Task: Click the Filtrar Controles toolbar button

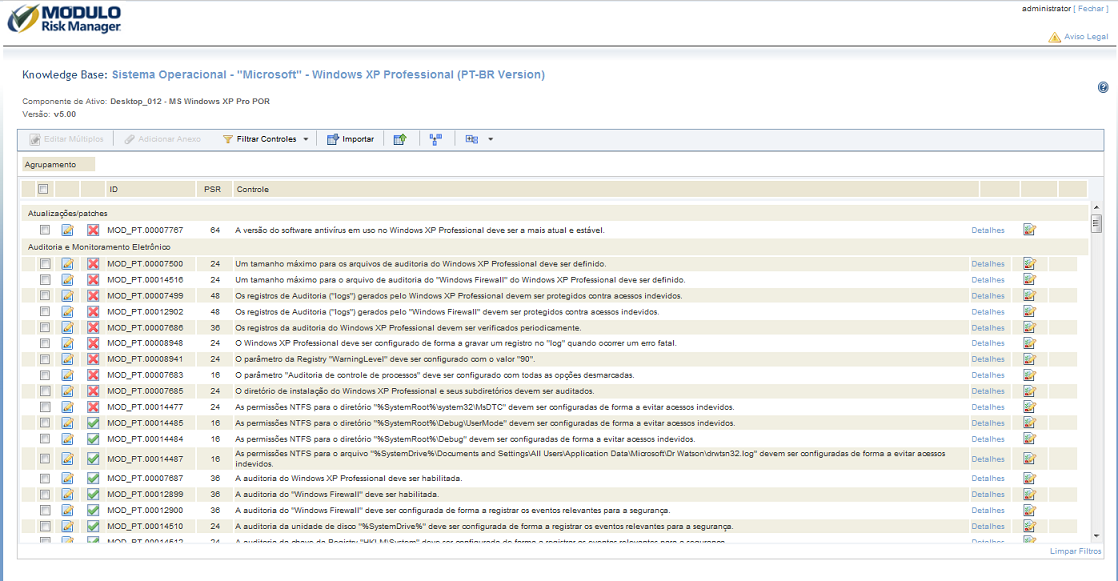Action: coord(260,139)
